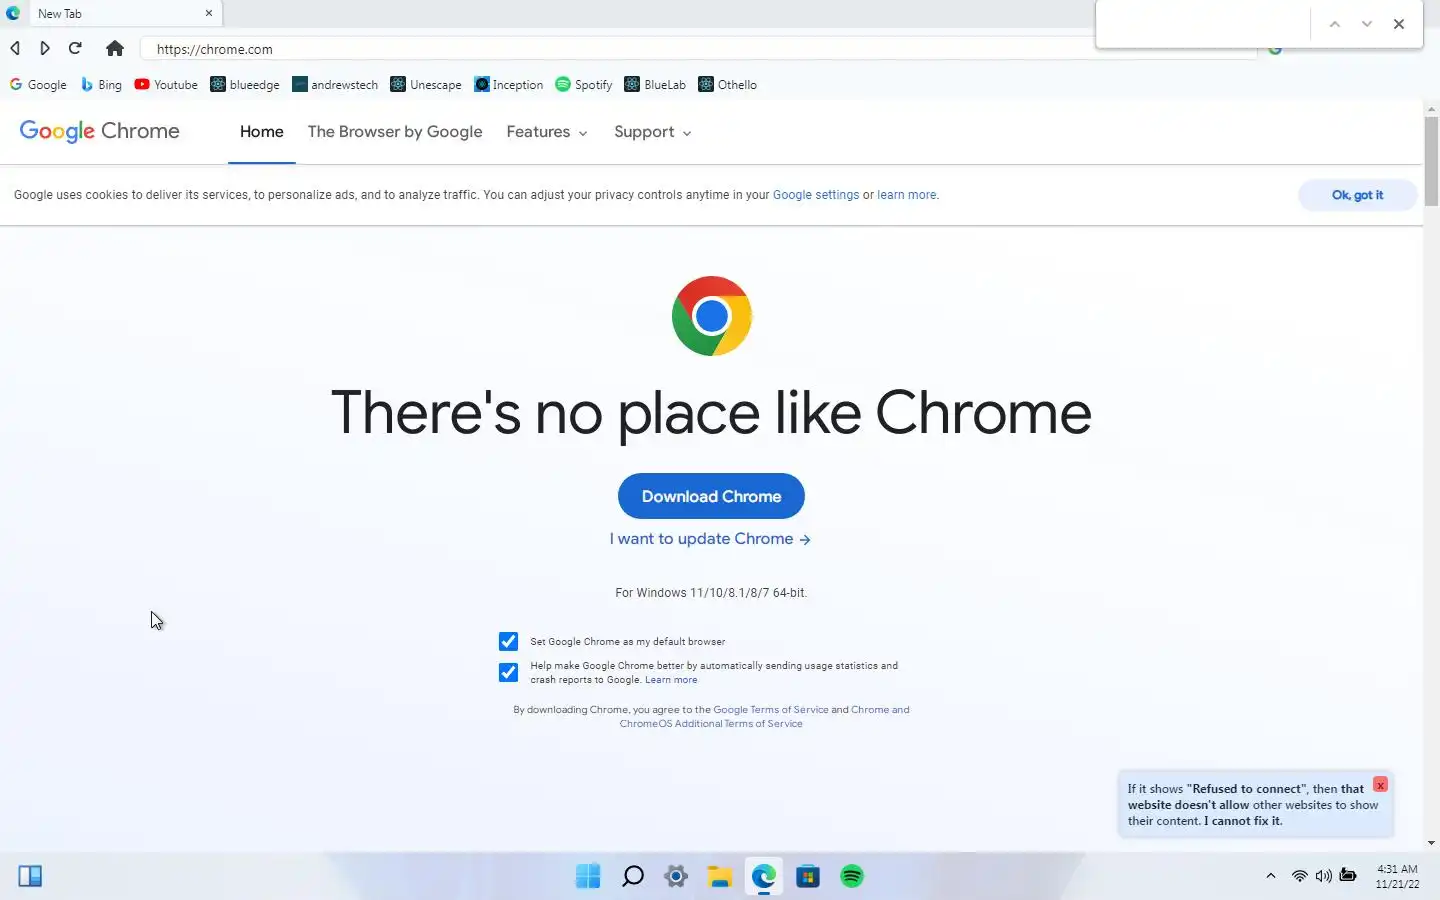Jump to next find result arrow
Image resolution: width=1440 pixels, height=900 pixels.
pos(1366,24)
